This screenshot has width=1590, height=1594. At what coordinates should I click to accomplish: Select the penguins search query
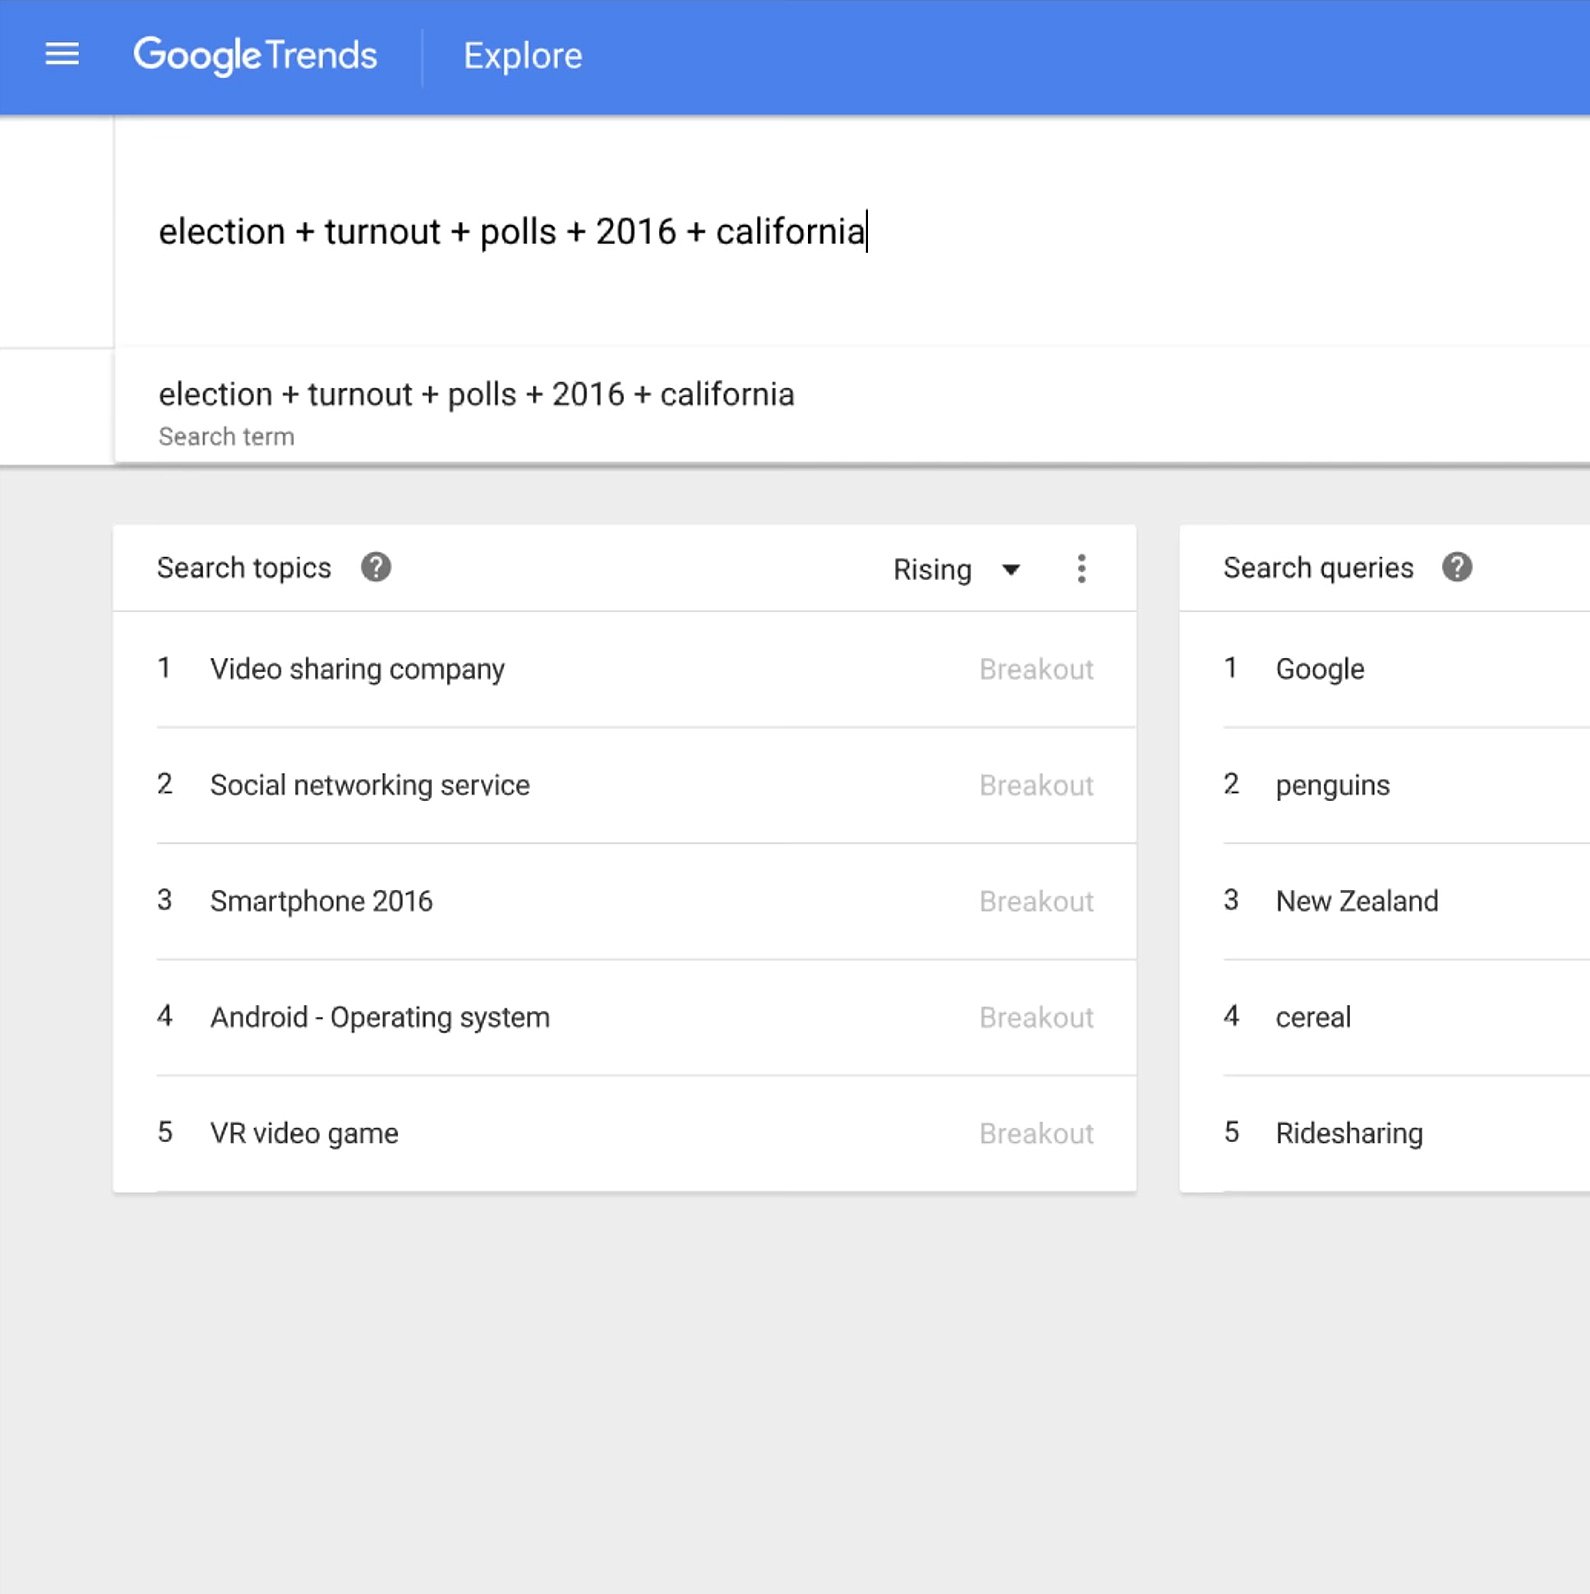click(1333, 785)
